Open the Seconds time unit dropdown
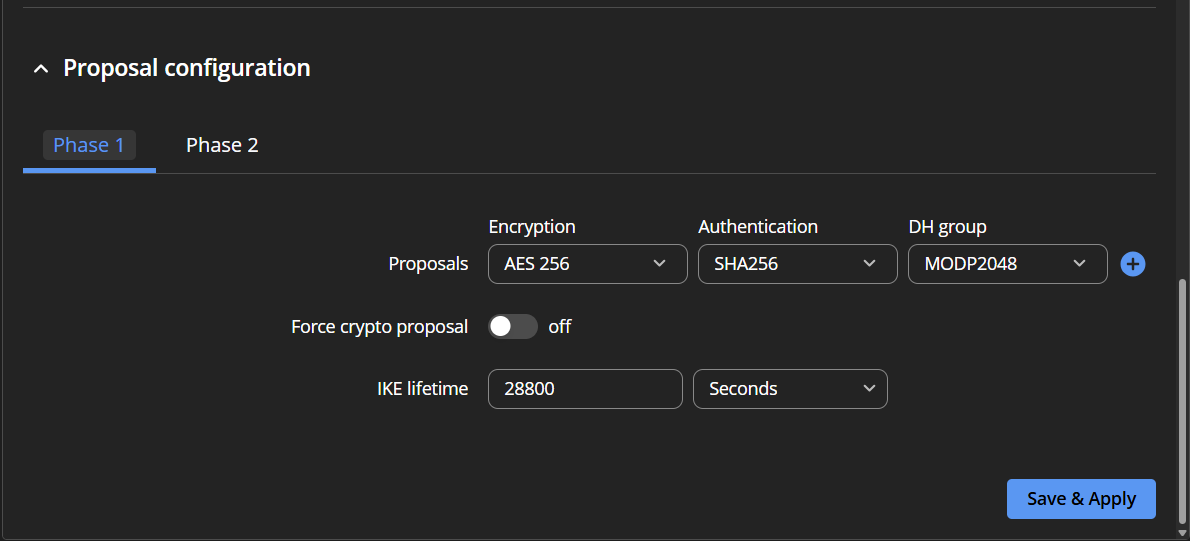This screenshot has height=541, width=1190. 790,388
